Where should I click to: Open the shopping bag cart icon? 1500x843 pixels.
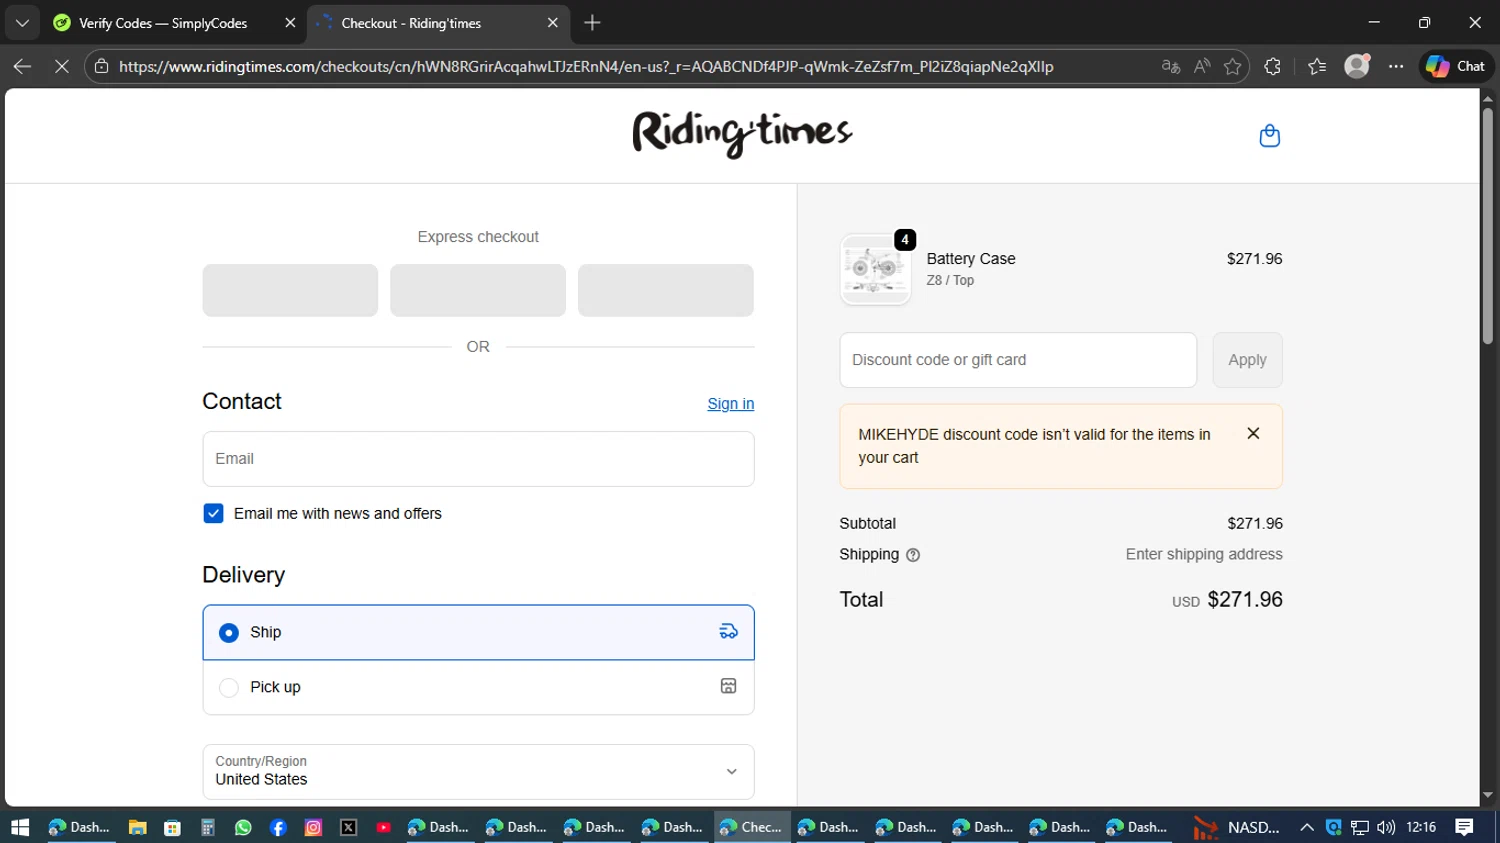[1269, 136]
